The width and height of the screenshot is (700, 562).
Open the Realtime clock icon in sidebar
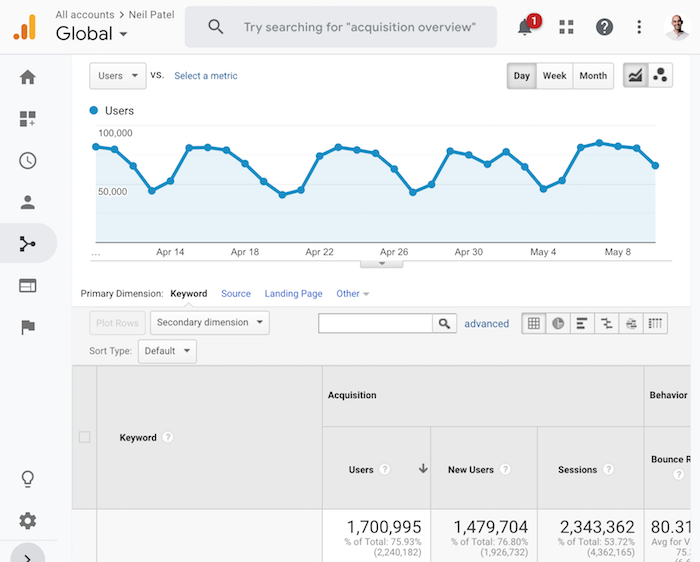tap(28, 161)
